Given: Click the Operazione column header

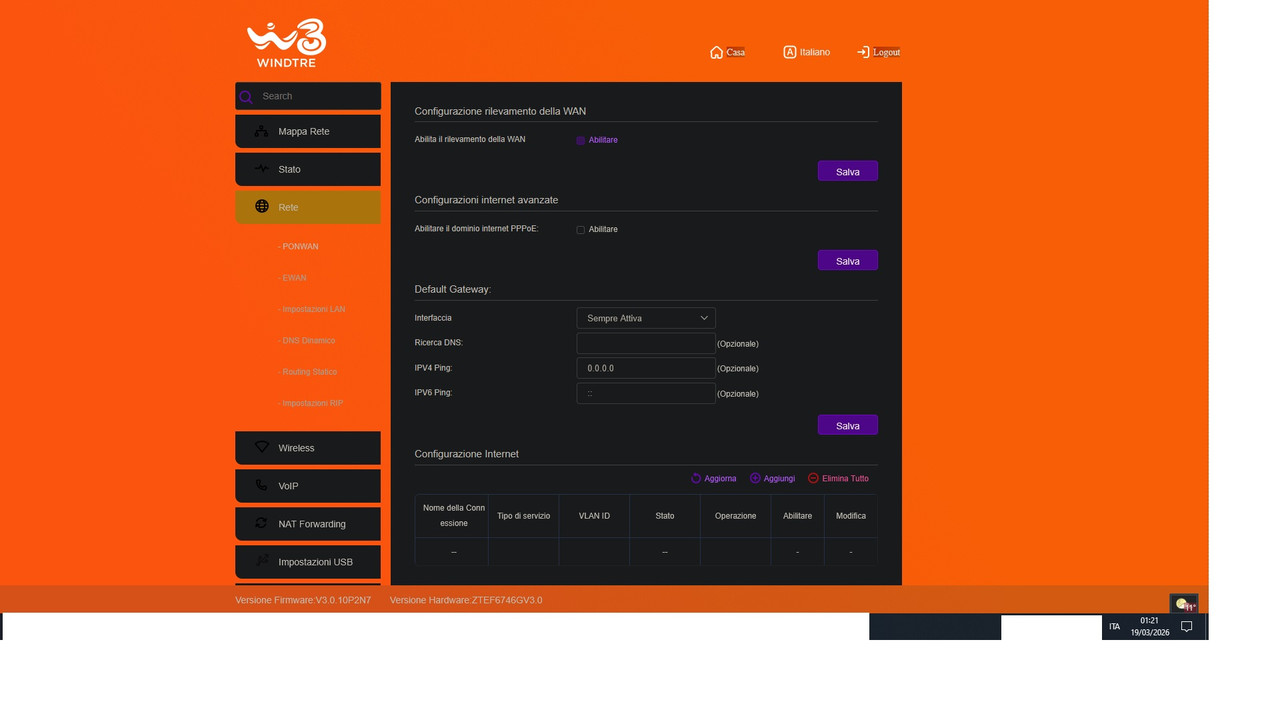Looking at the screenshot, I should coord(735,516).
